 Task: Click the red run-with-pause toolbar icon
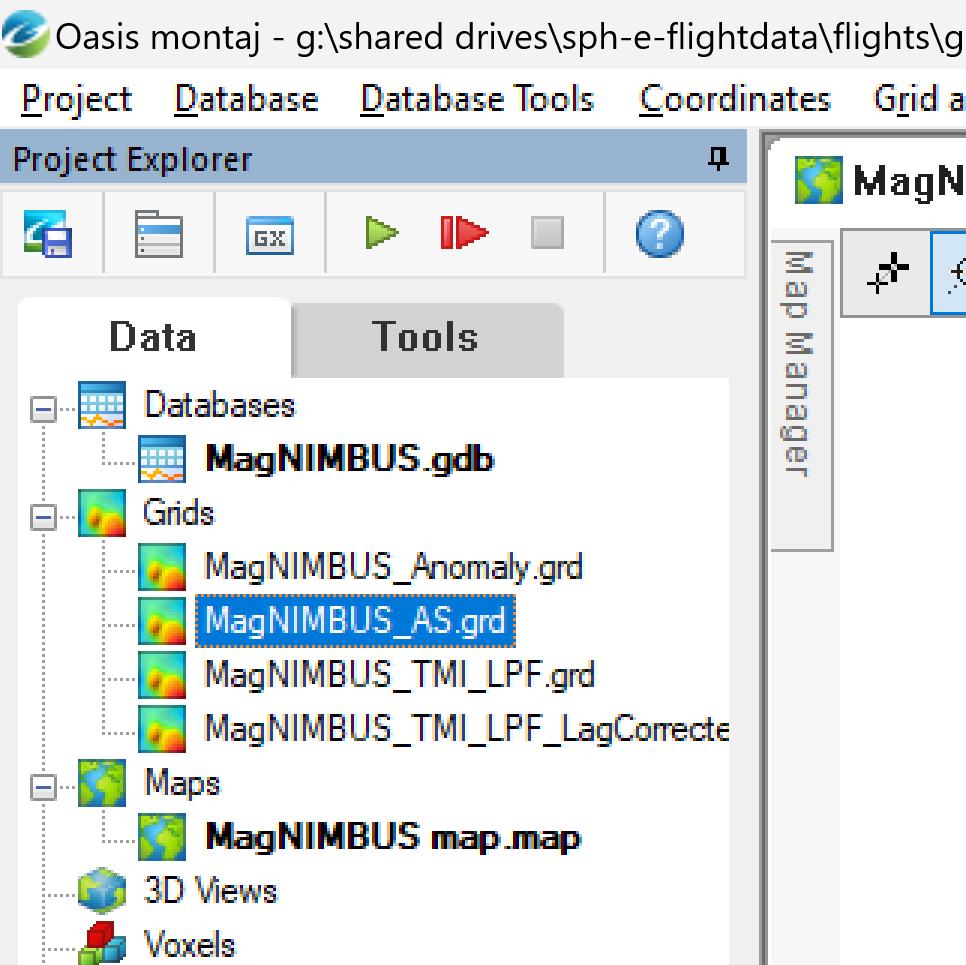pos(464,233)
